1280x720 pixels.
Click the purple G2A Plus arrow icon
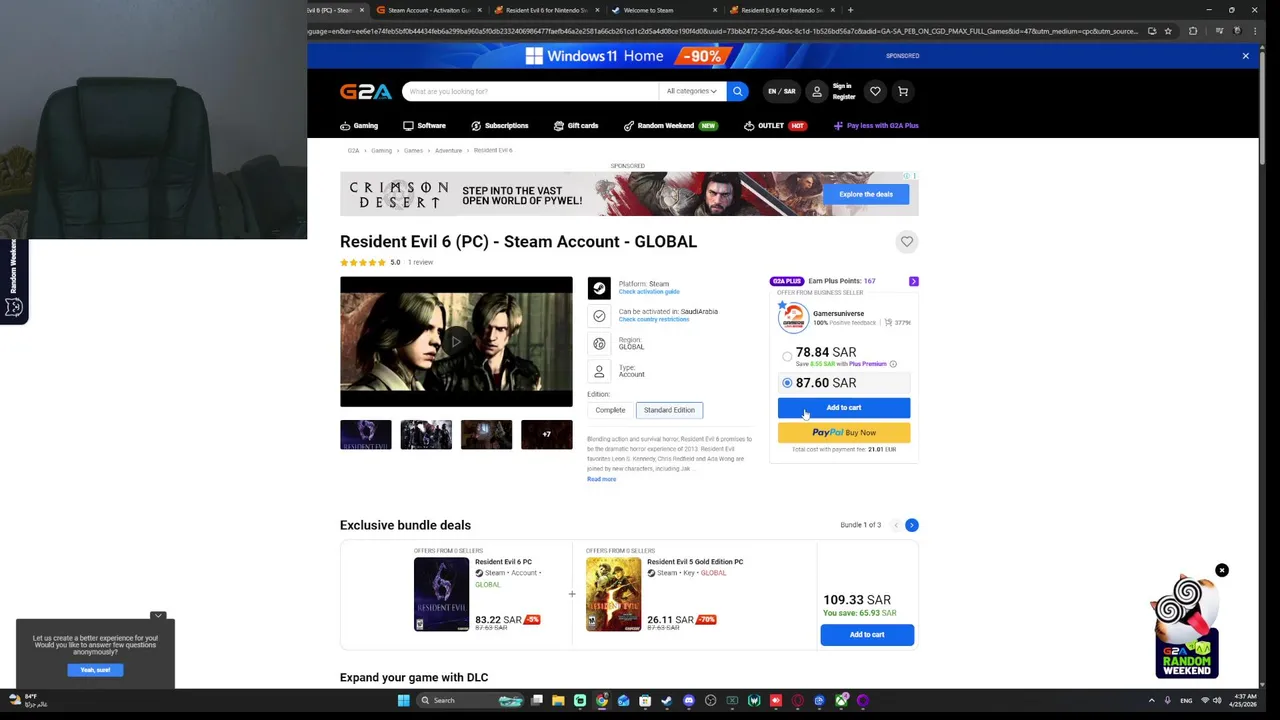(x=913, y=281)
